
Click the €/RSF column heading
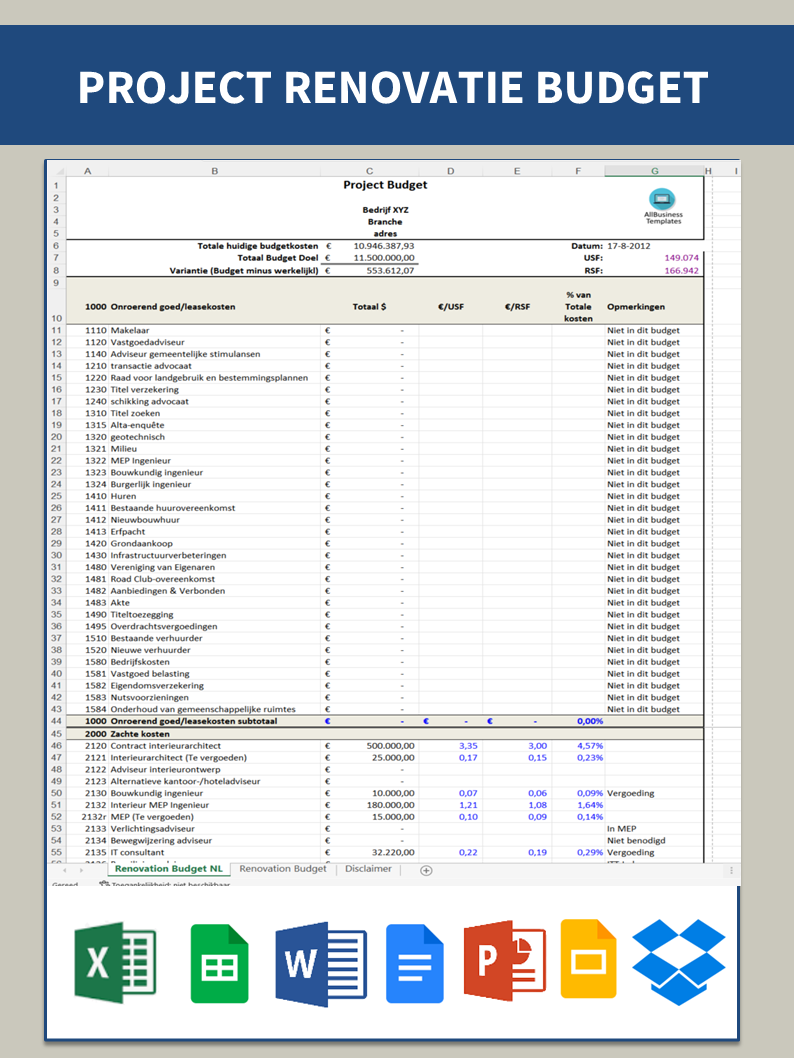517,306
